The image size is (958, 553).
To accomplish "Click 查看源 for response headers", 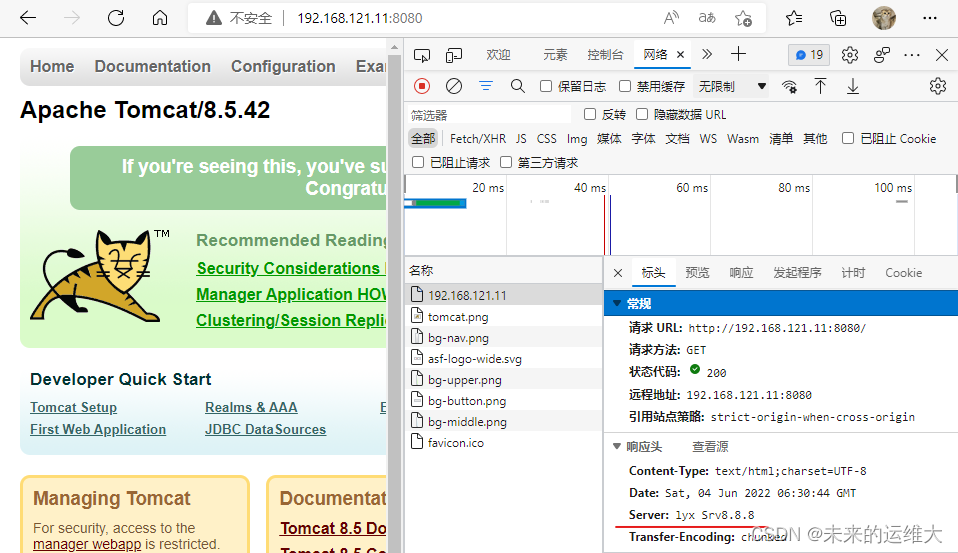I will (710, 447).
